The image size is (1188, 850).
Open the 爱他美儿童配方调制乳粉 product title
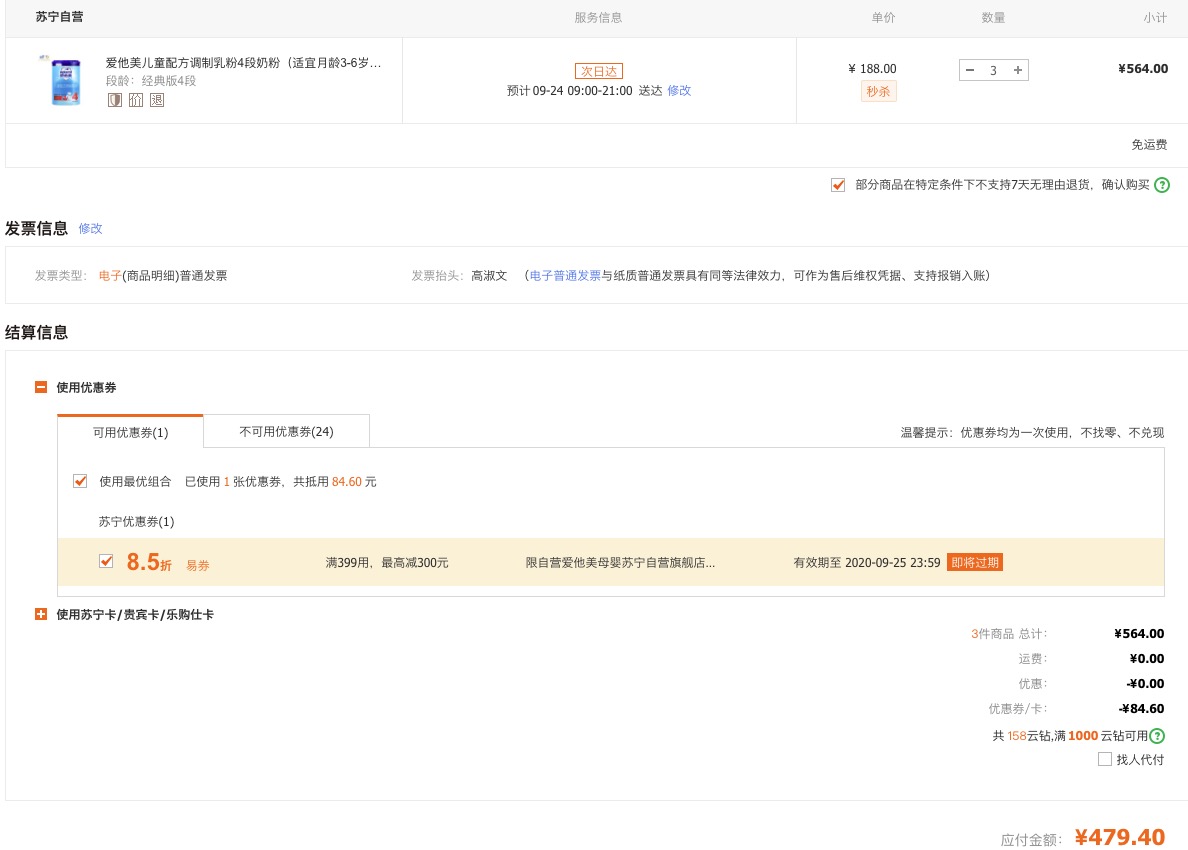coord(243,63)
